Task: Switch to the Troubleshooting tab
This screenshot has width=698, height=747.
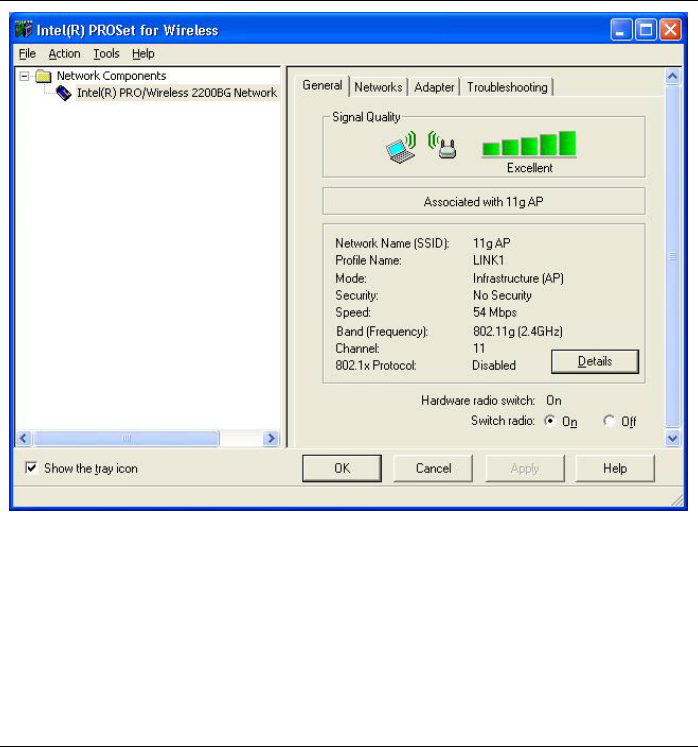Action: (507, 87)
